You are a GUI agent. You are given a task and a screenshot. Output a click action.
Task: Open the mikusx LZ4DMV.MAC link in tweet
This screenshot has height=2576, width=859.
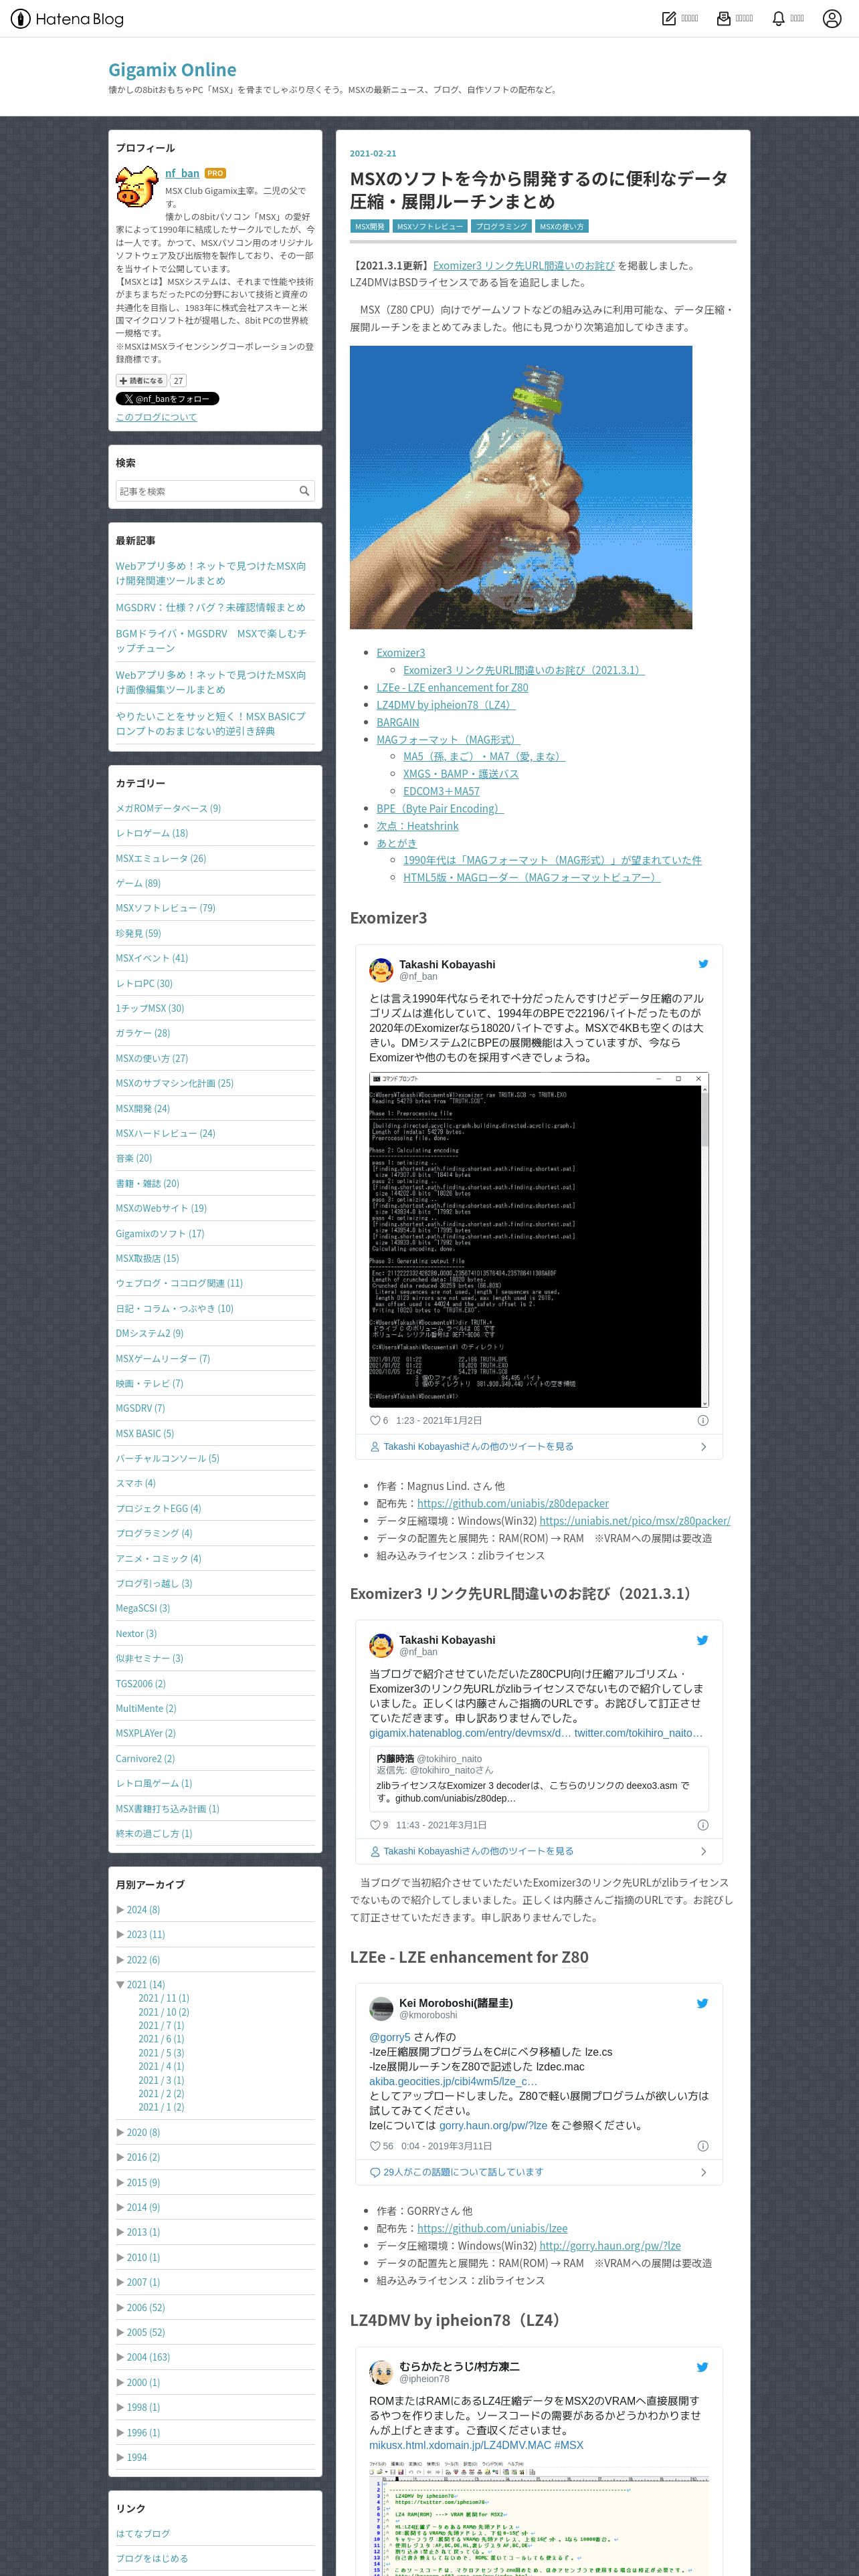[x=459, y=2445]
